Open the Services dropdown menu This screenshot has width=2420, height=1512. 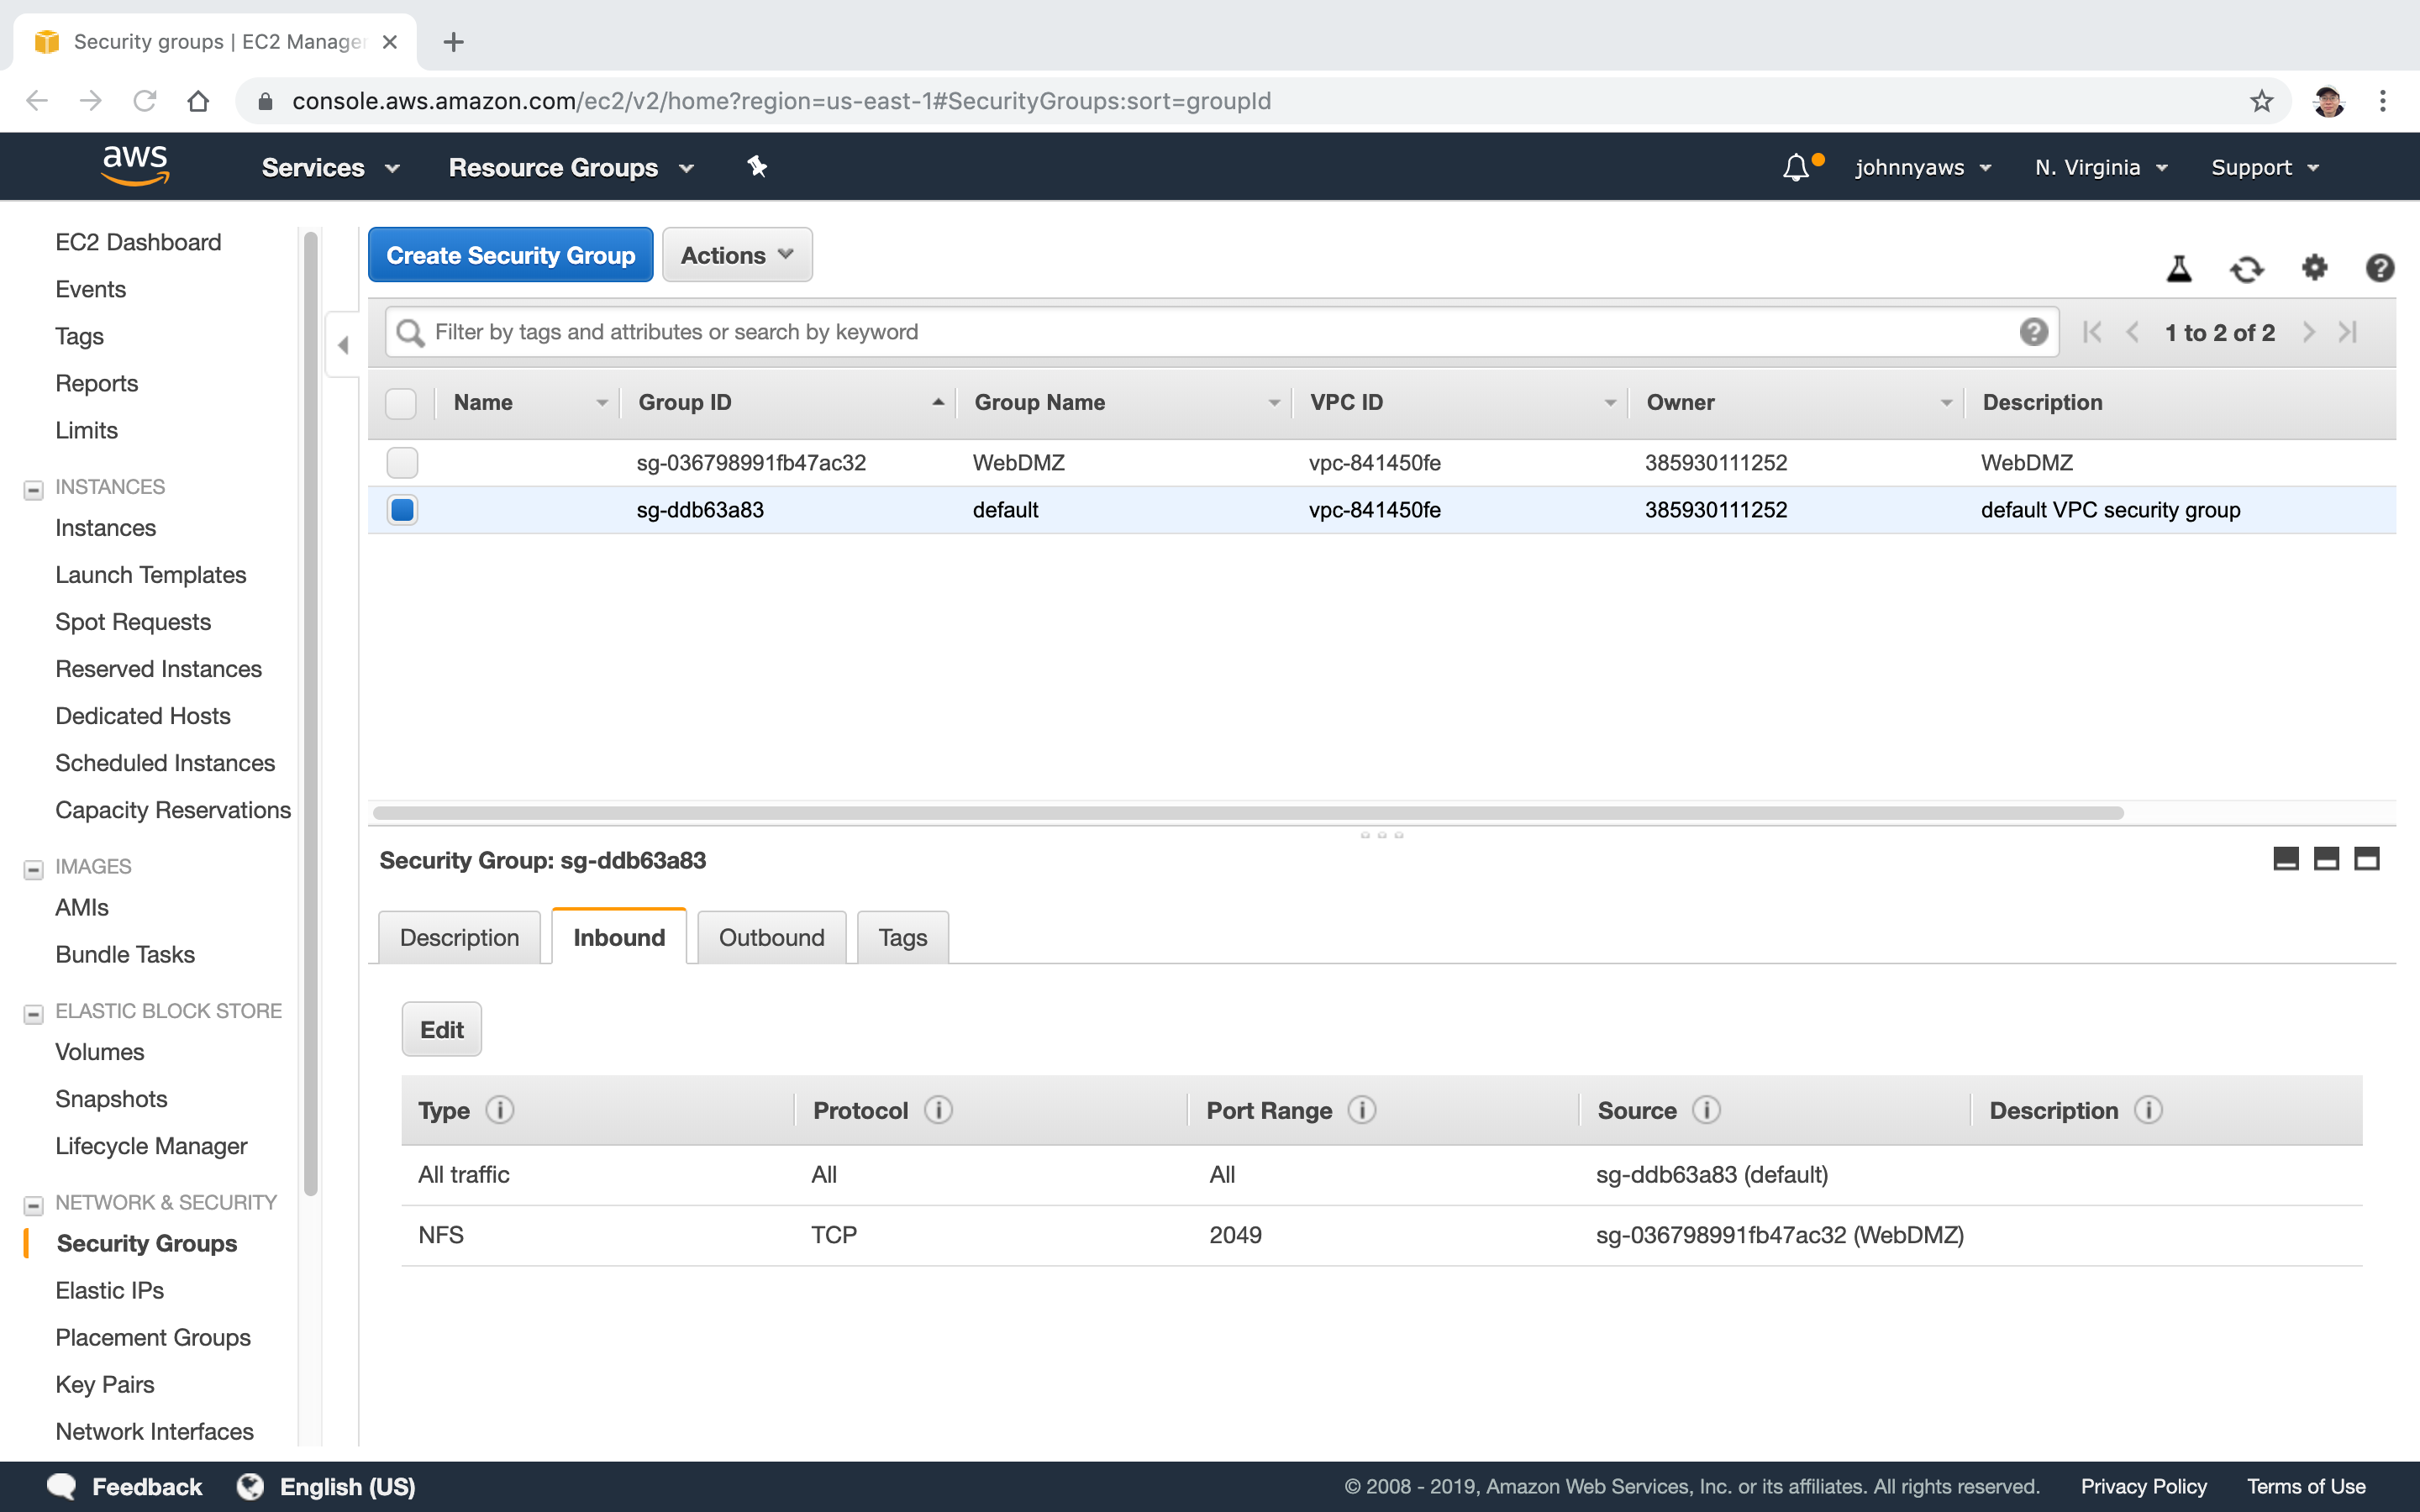330,167
